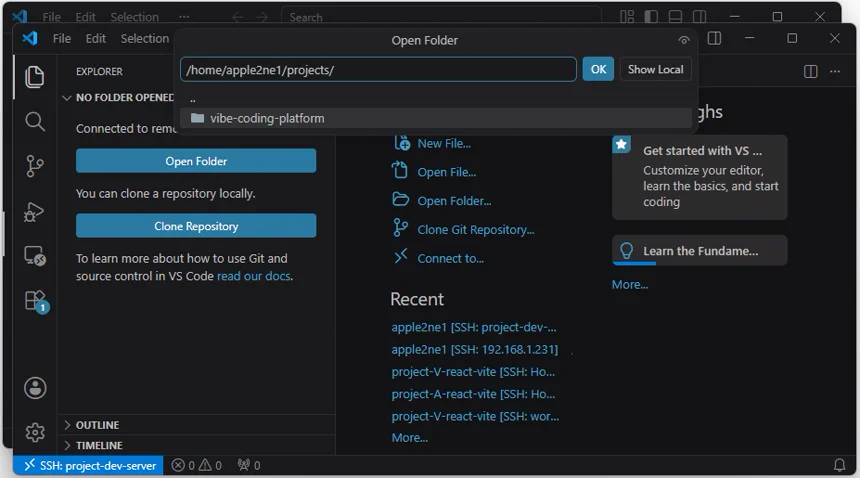Screen dimensions: 860x478
Task: Open the File menu in back window
Action: [52, 17]
